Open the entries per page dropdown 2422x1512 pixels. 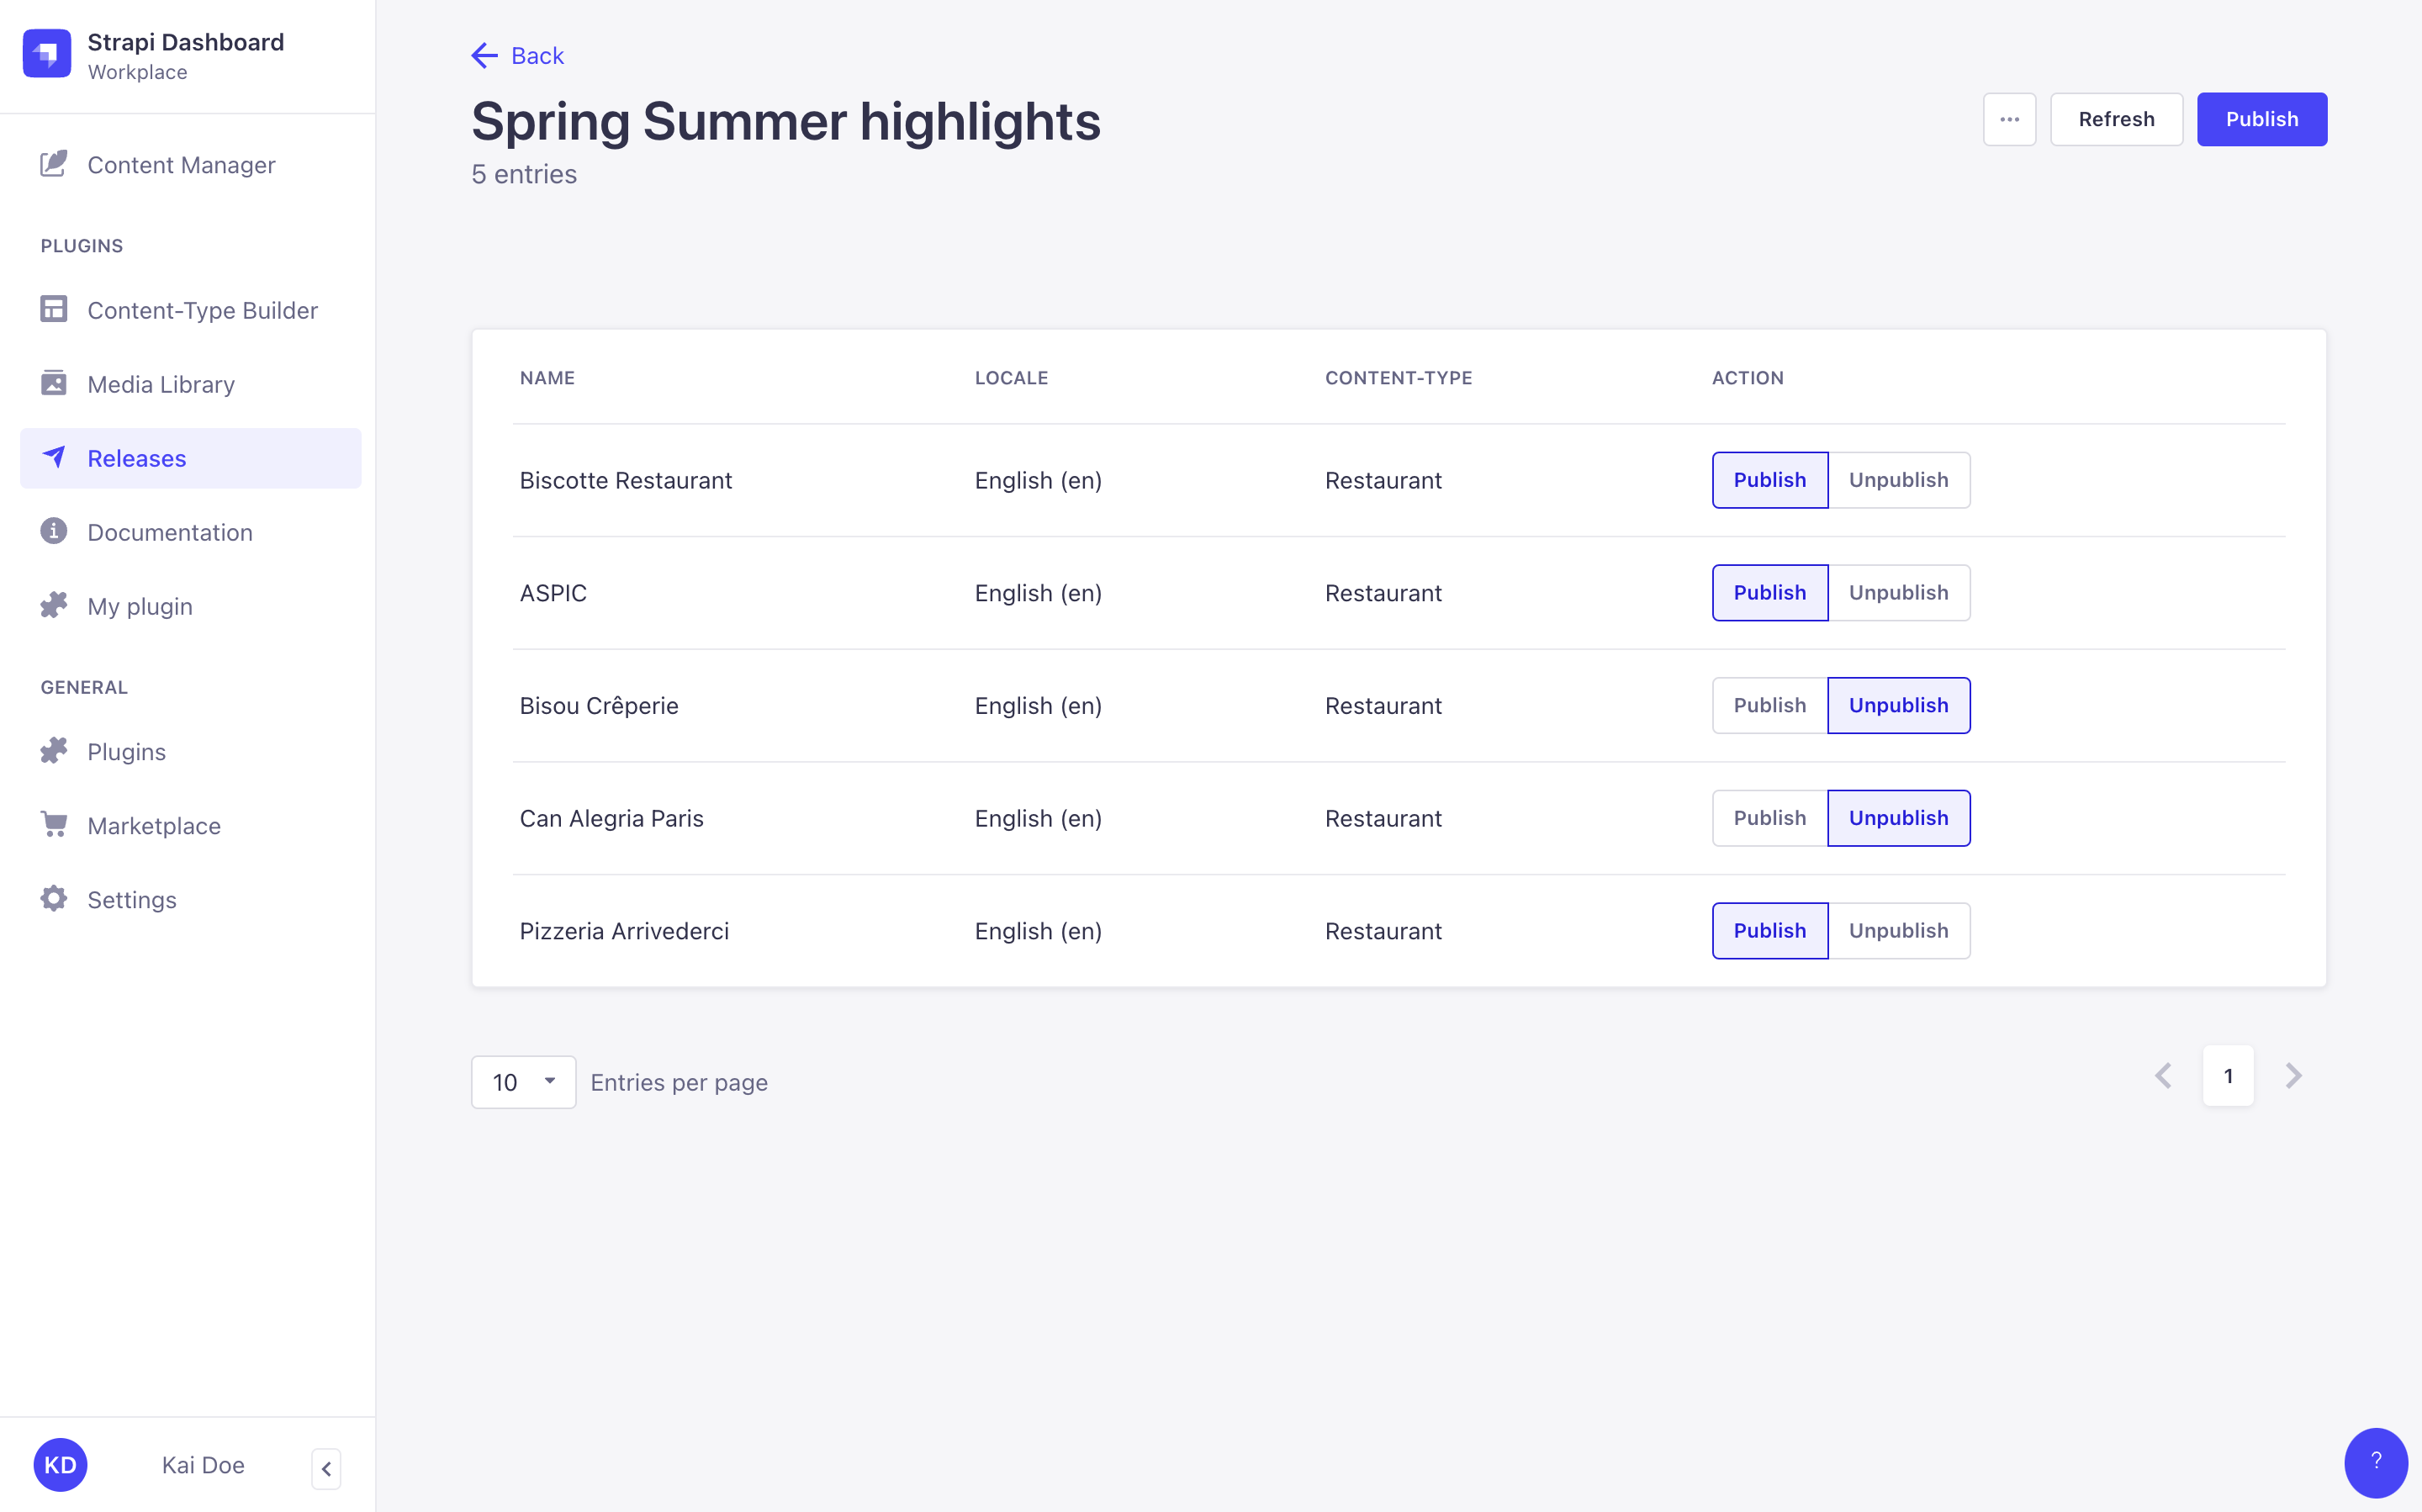(523, 1082)
